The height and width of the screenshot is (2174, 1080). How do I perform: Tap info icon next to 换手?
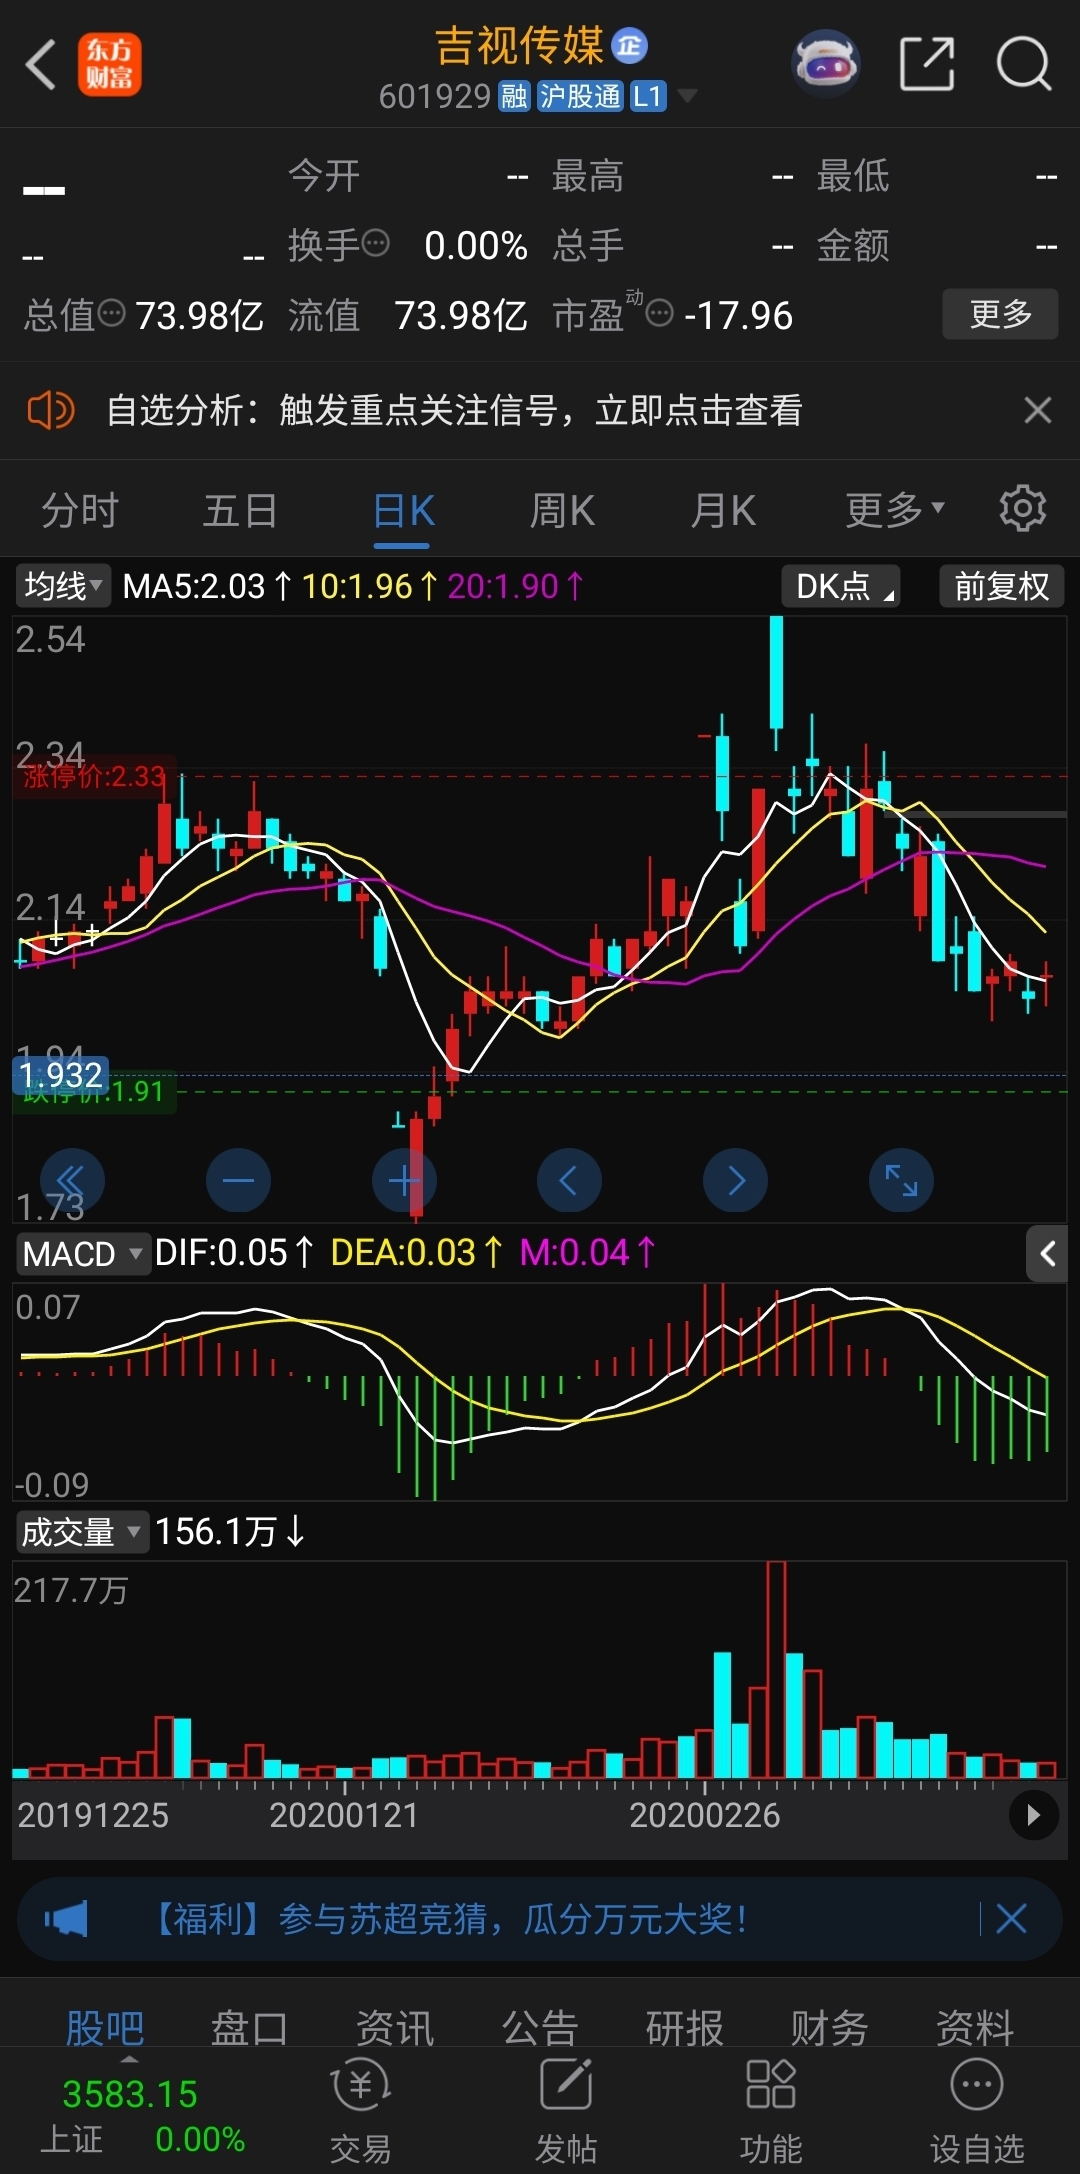(375, 243)
